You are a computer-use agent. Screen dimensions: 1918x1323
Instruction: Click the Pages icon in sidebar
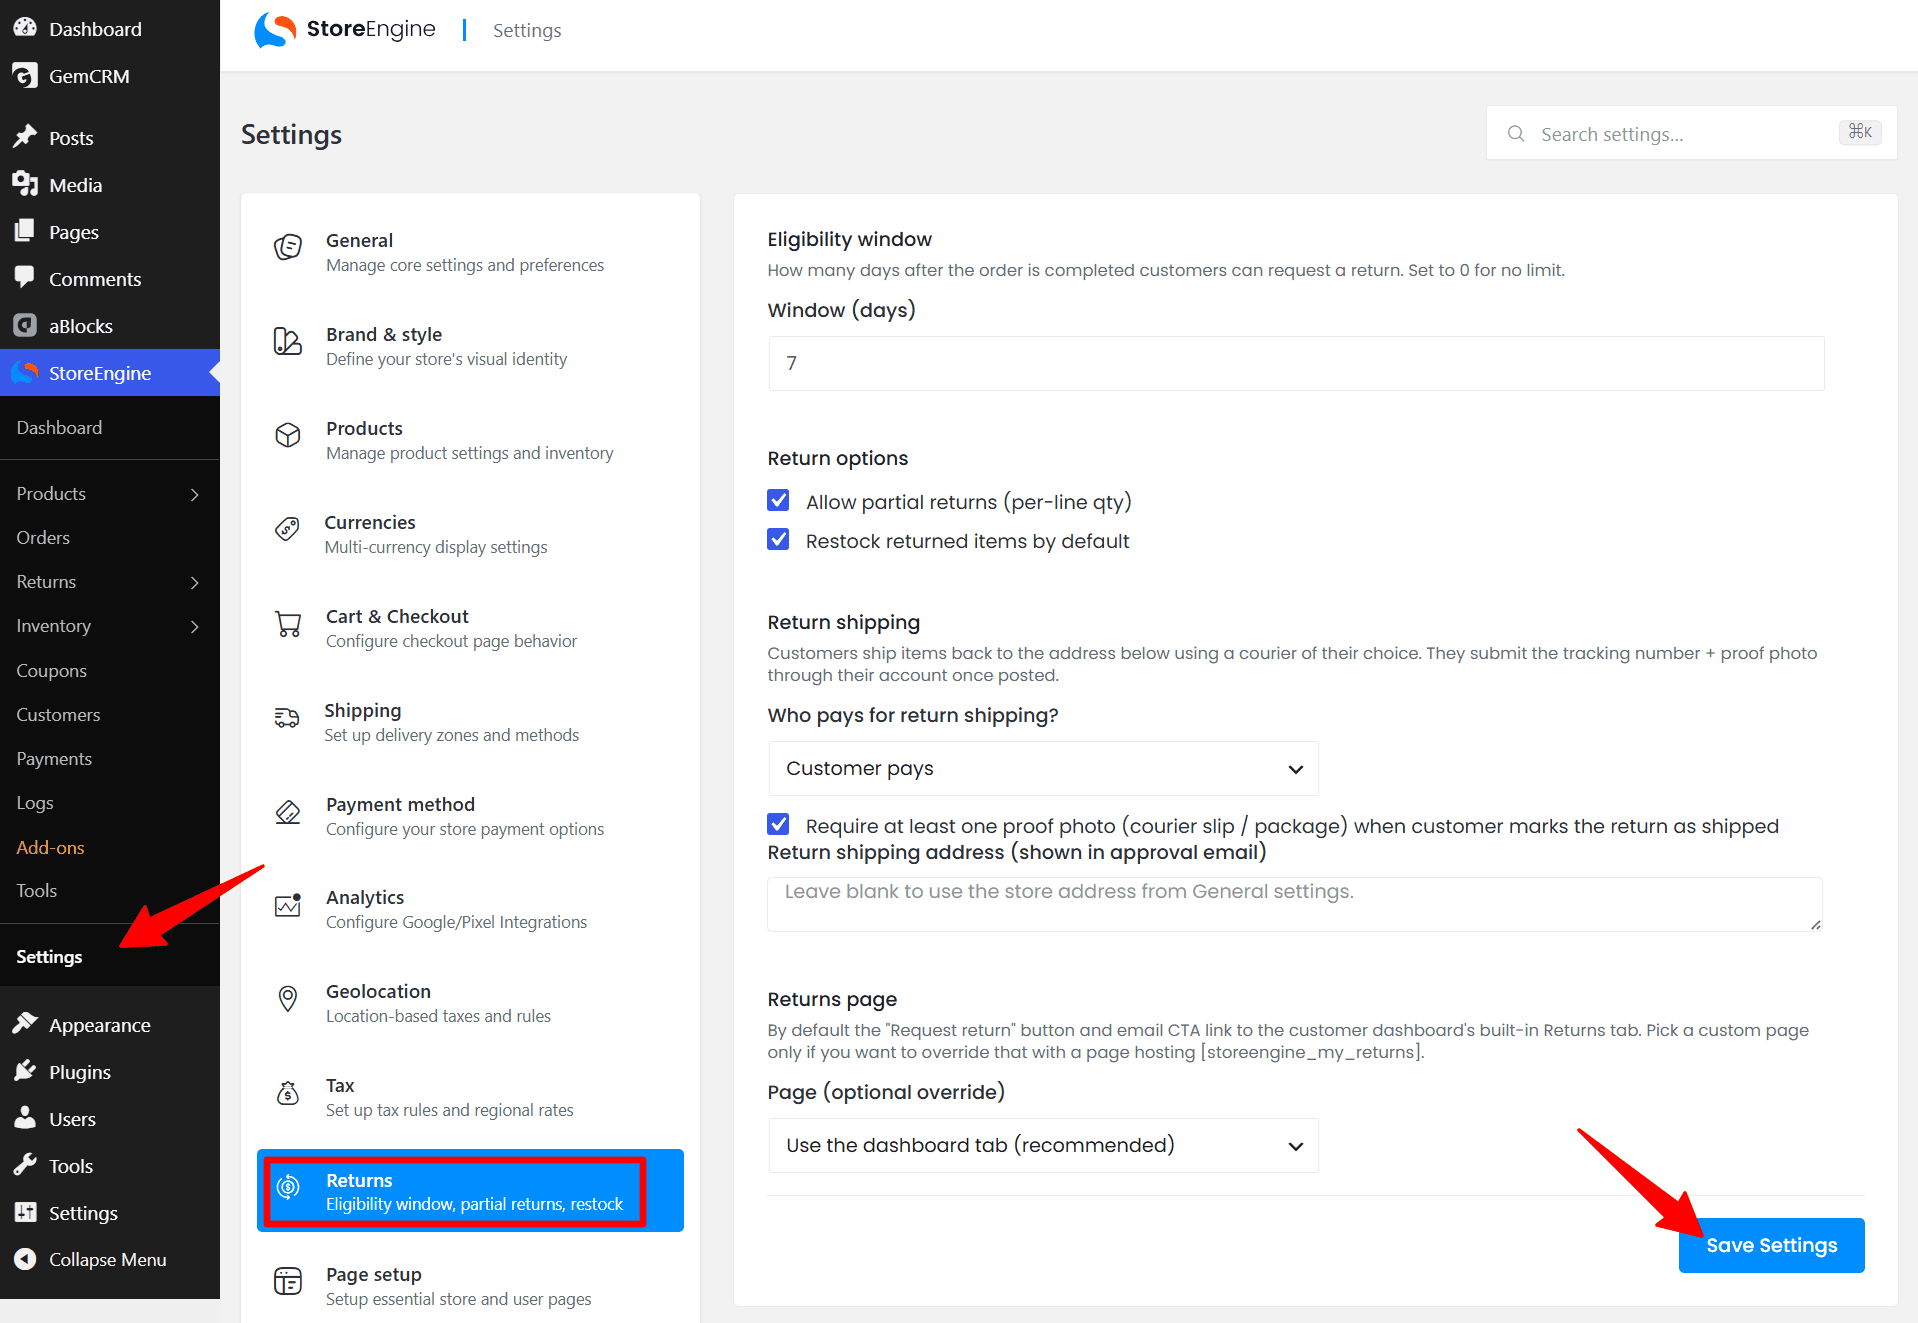coord(25,231)
